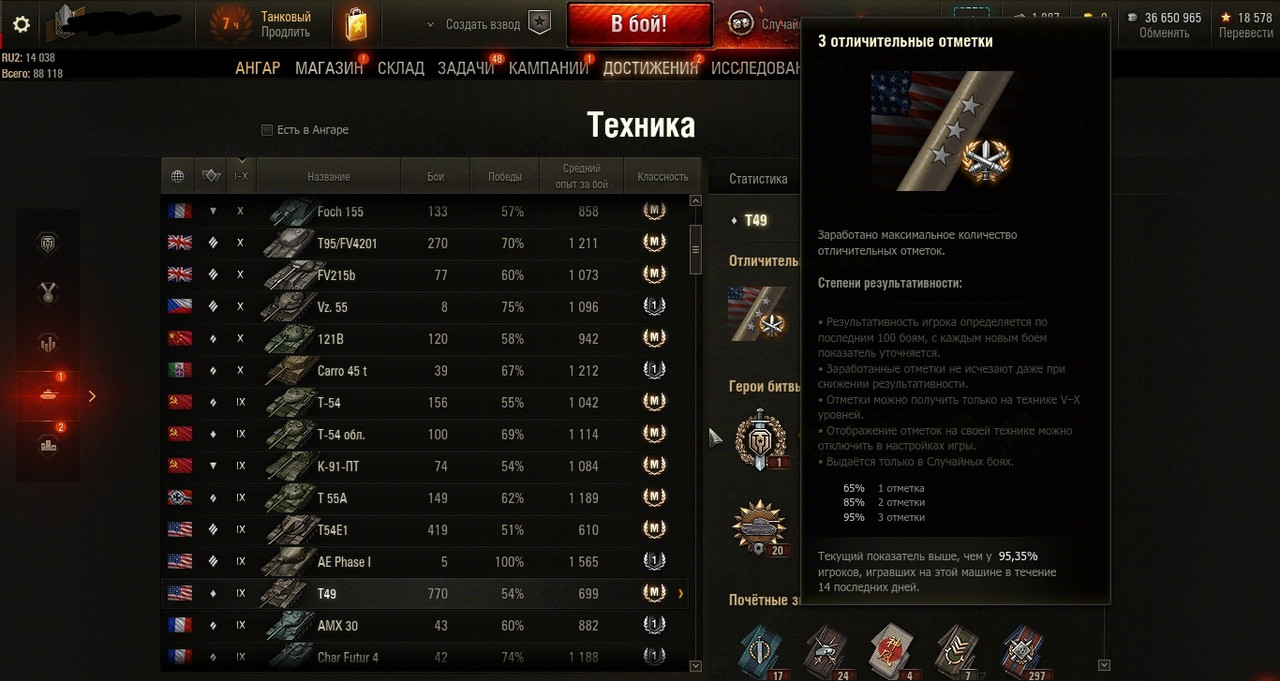
Task: Start a battle with 'В бой!' button
Action: point(639,24)
